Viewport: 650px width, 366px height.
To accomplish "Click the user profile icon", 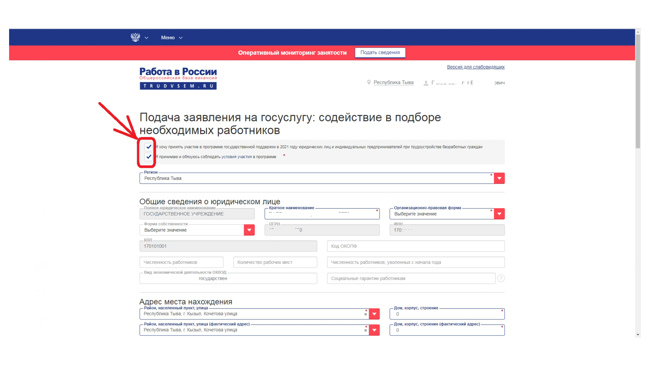I will click(x=426, y=83).
